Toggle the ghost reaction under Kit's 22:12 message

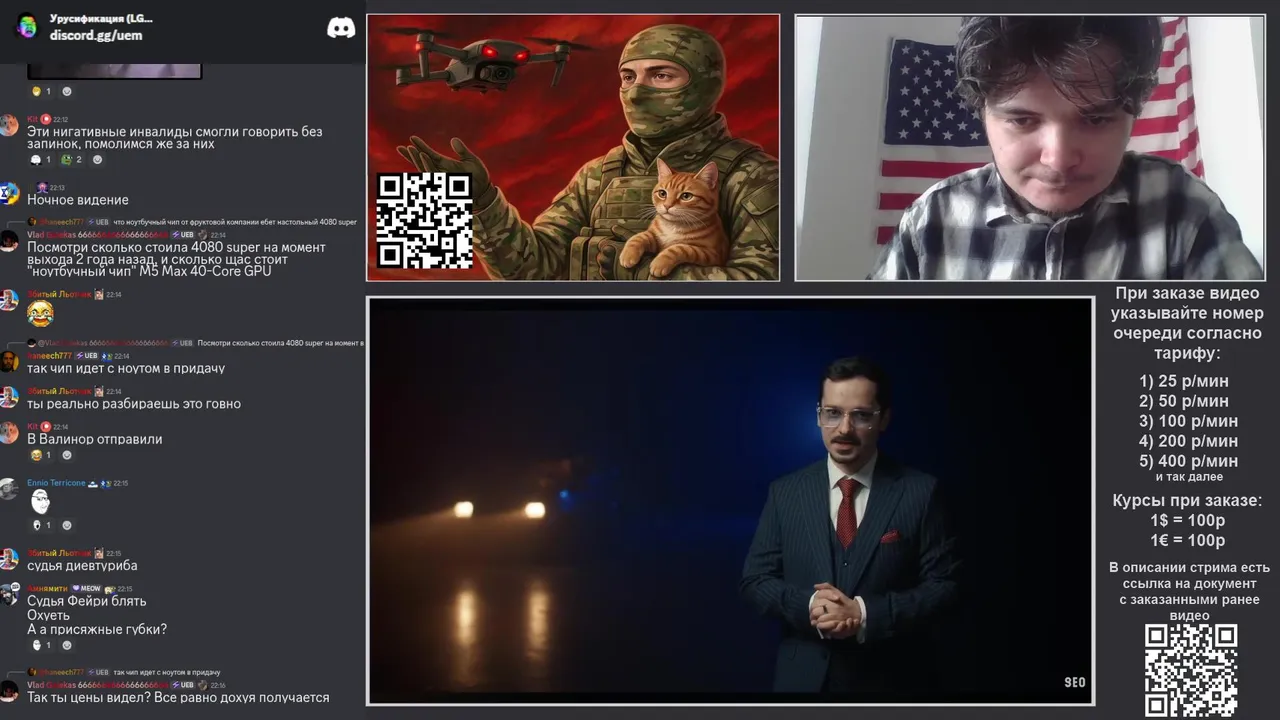(40, 160)
